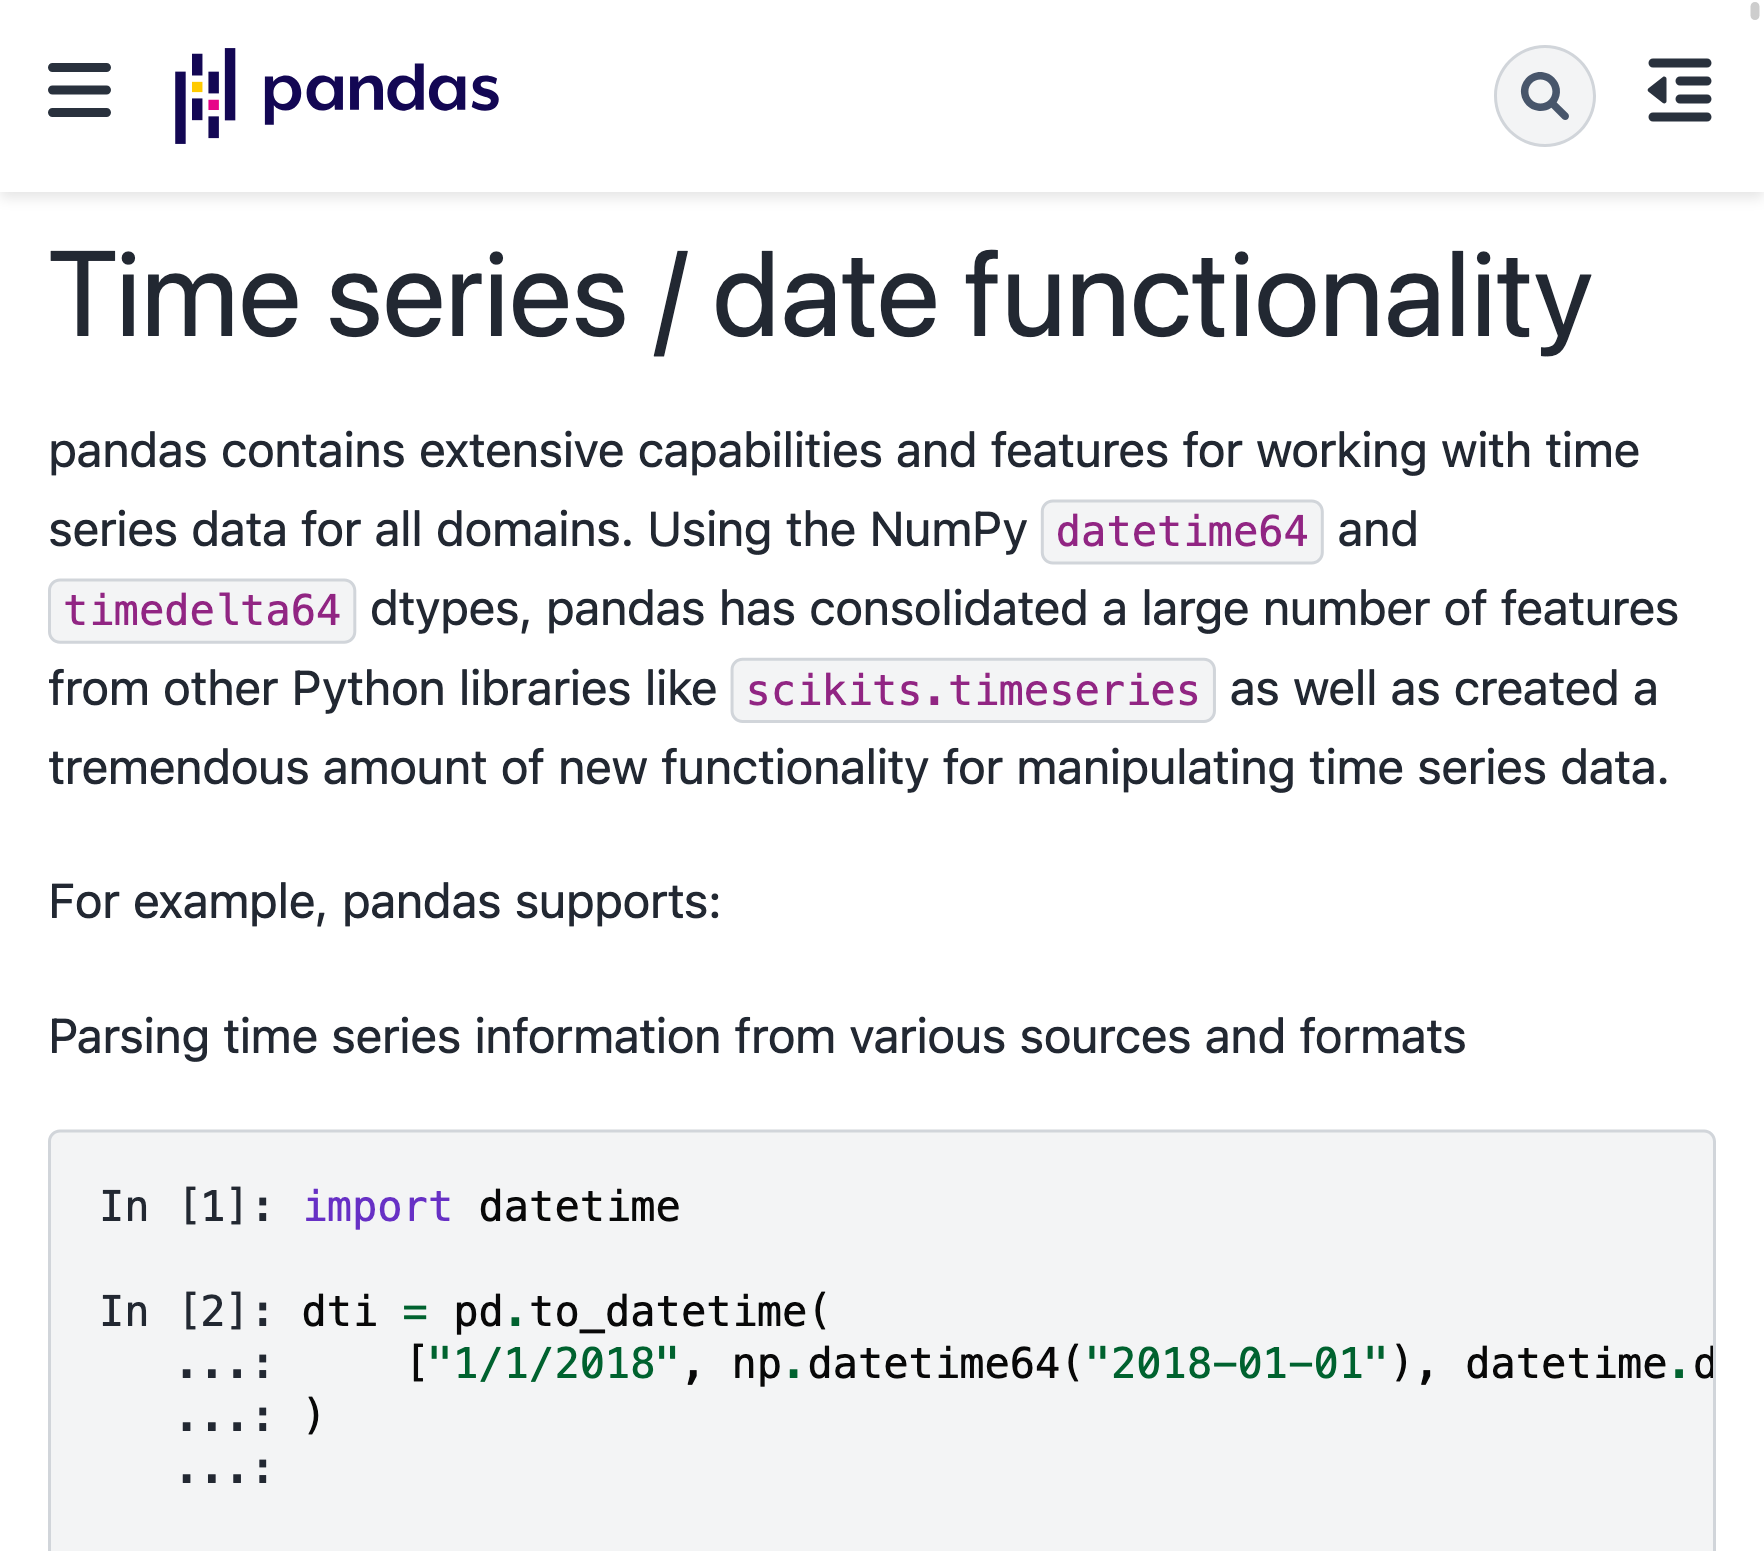Click the search magnifier button

tap(1543, 96)
